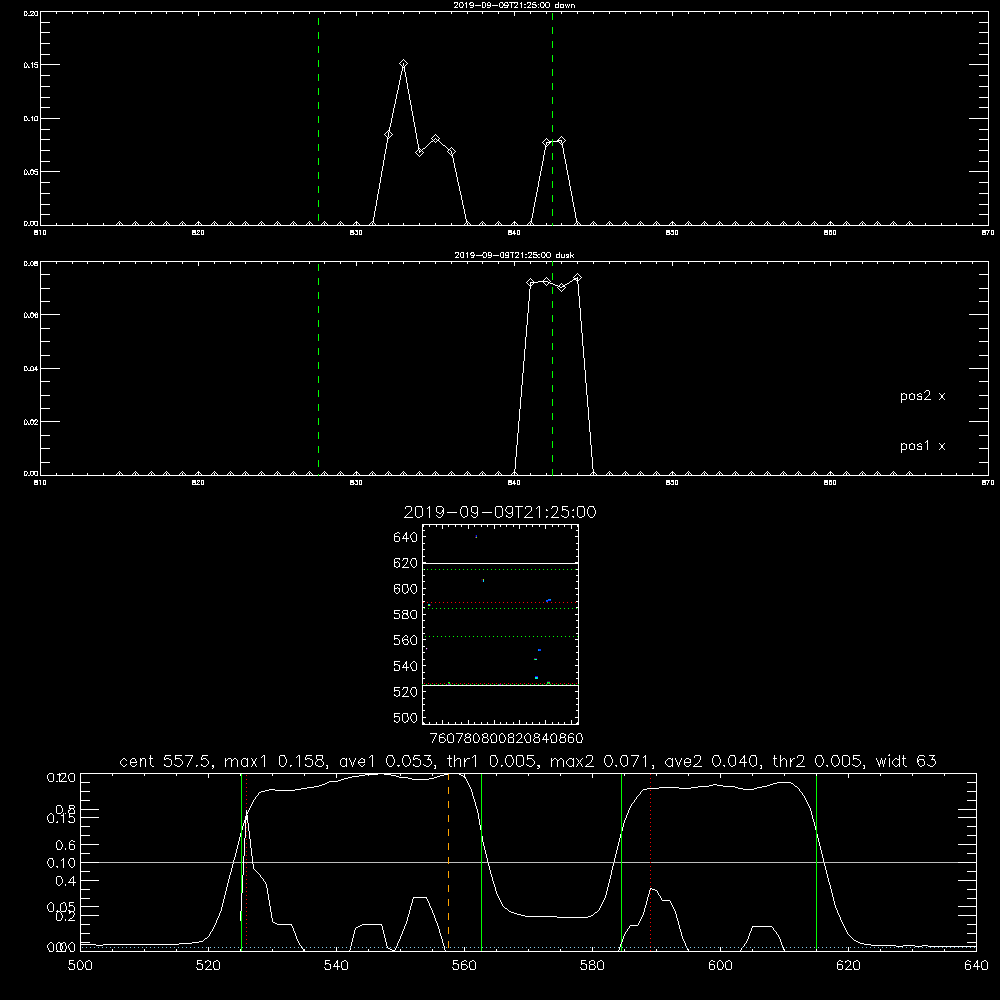Screen dimensions: 1000x1000
Task: Select the orange dashed center line in bottom plot
Action: 448,861
